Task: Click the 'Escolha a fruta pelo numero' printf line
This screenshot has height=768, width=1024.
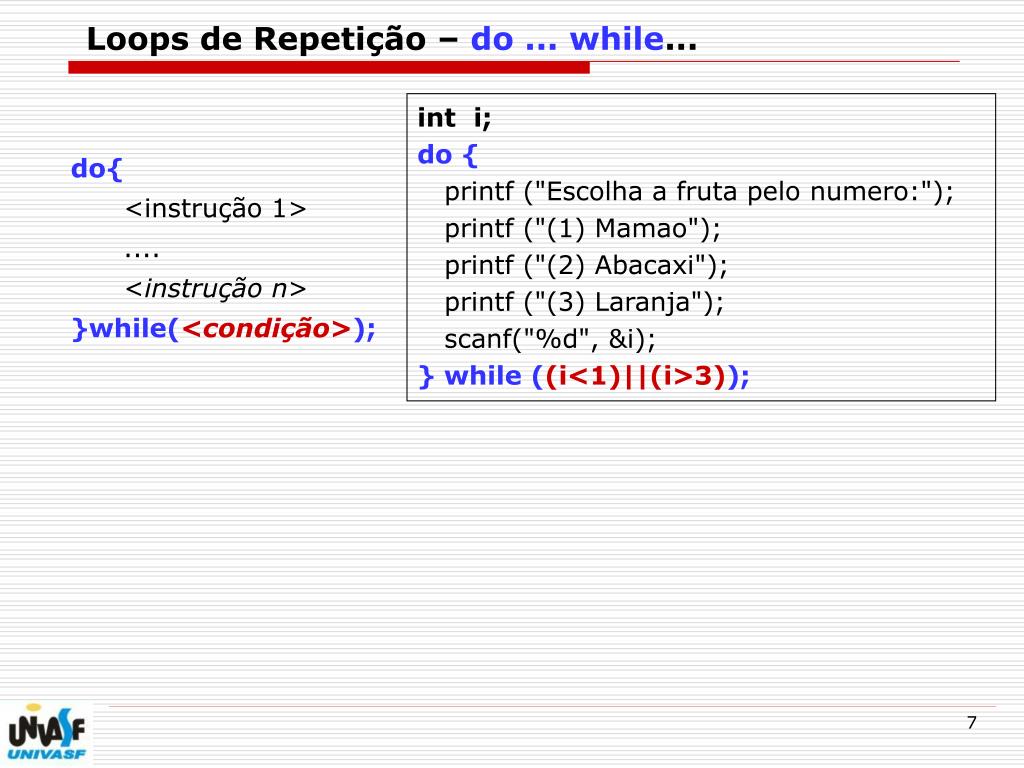Action: pos(699,192)
